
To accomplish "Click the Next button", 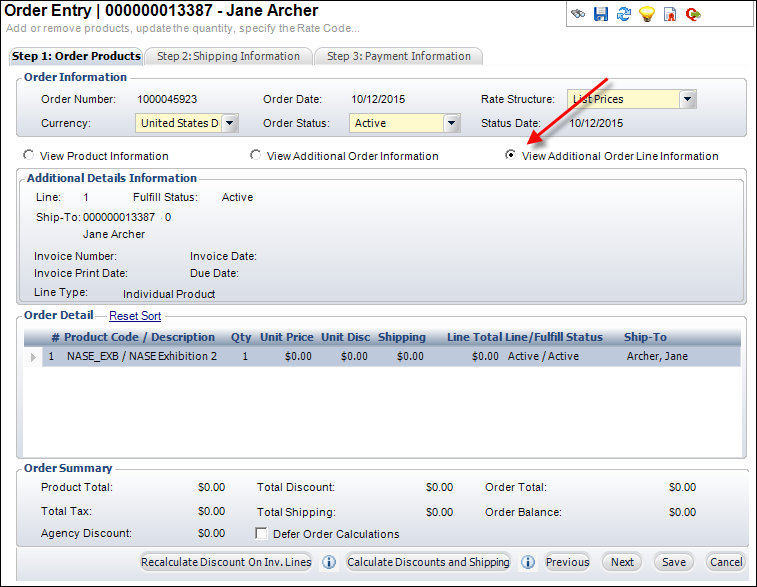I will click(x=622, y=562).
